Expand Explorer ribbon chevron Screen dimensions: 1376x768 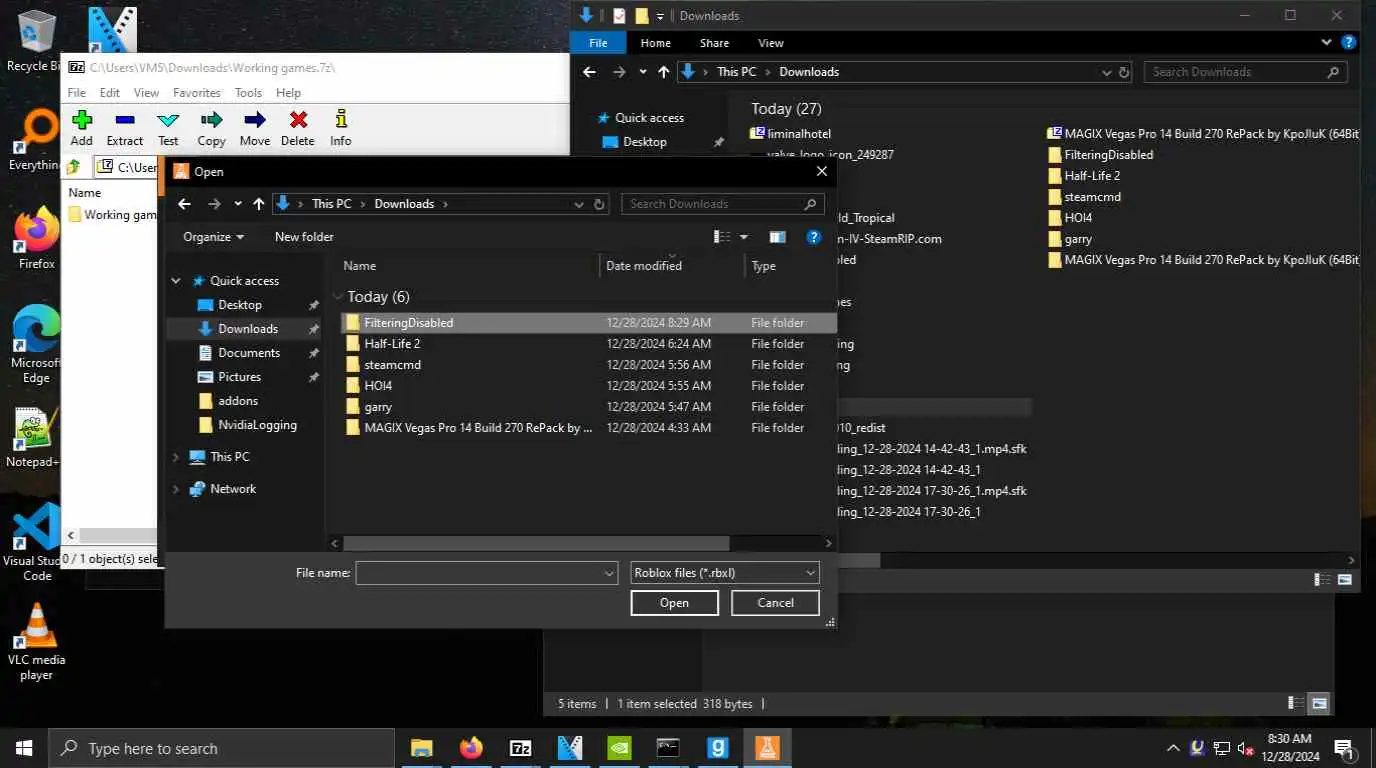[1325, 43]
